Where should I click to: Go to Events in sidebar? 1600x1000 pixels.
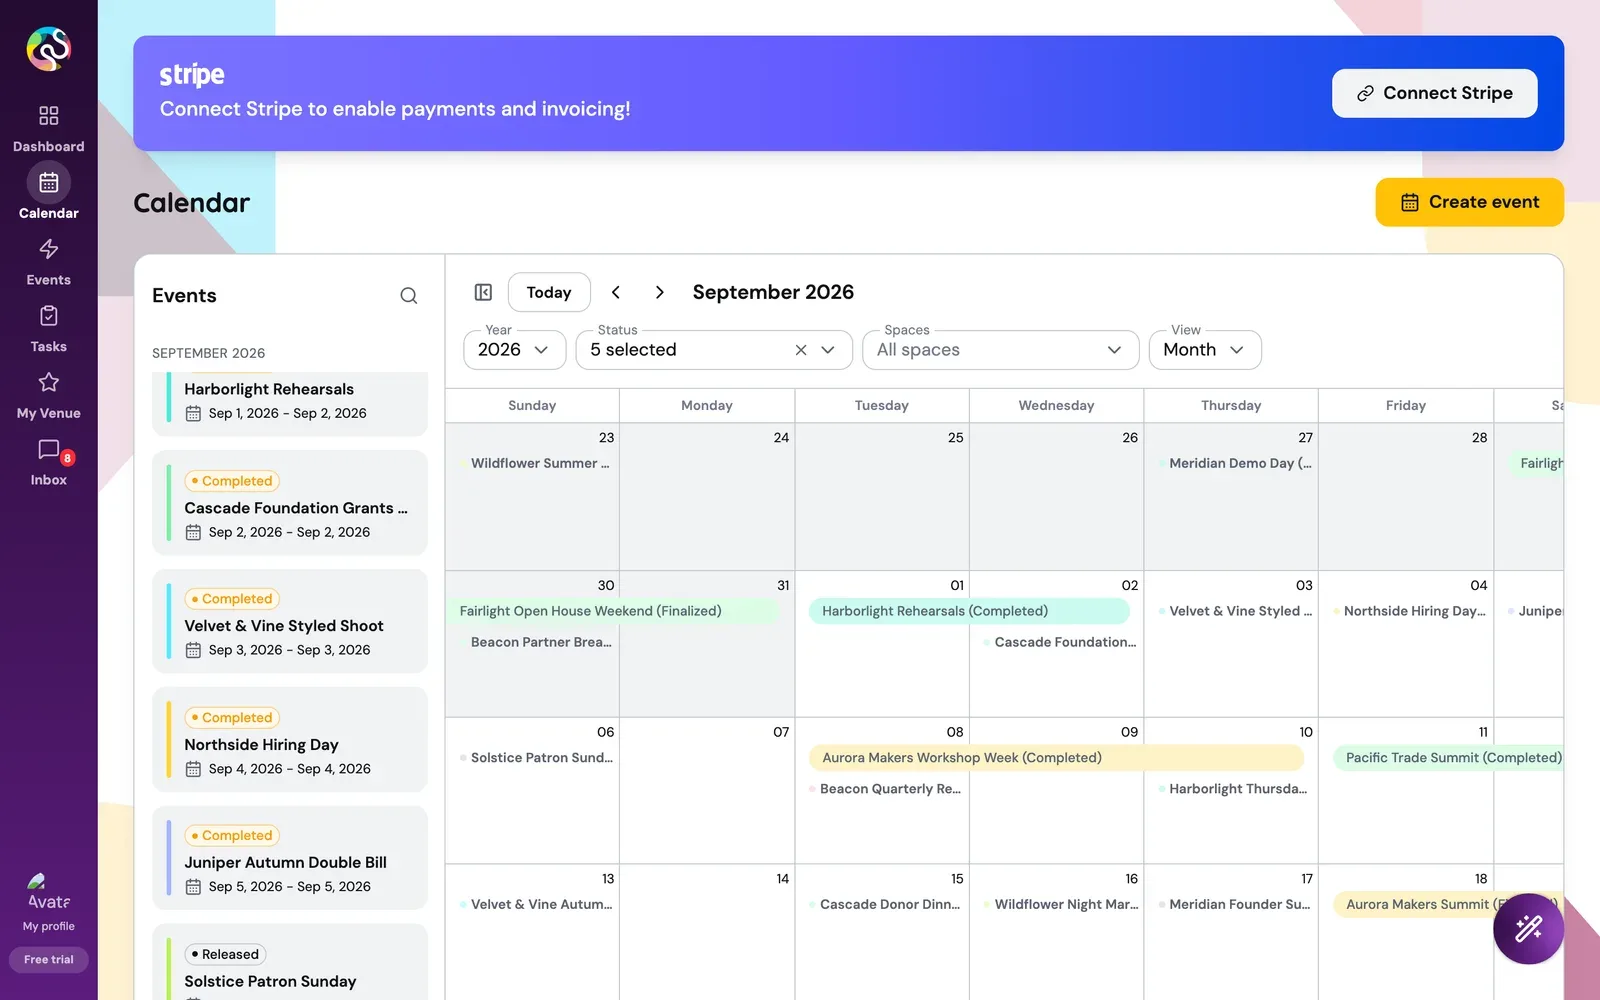[48, 262]
